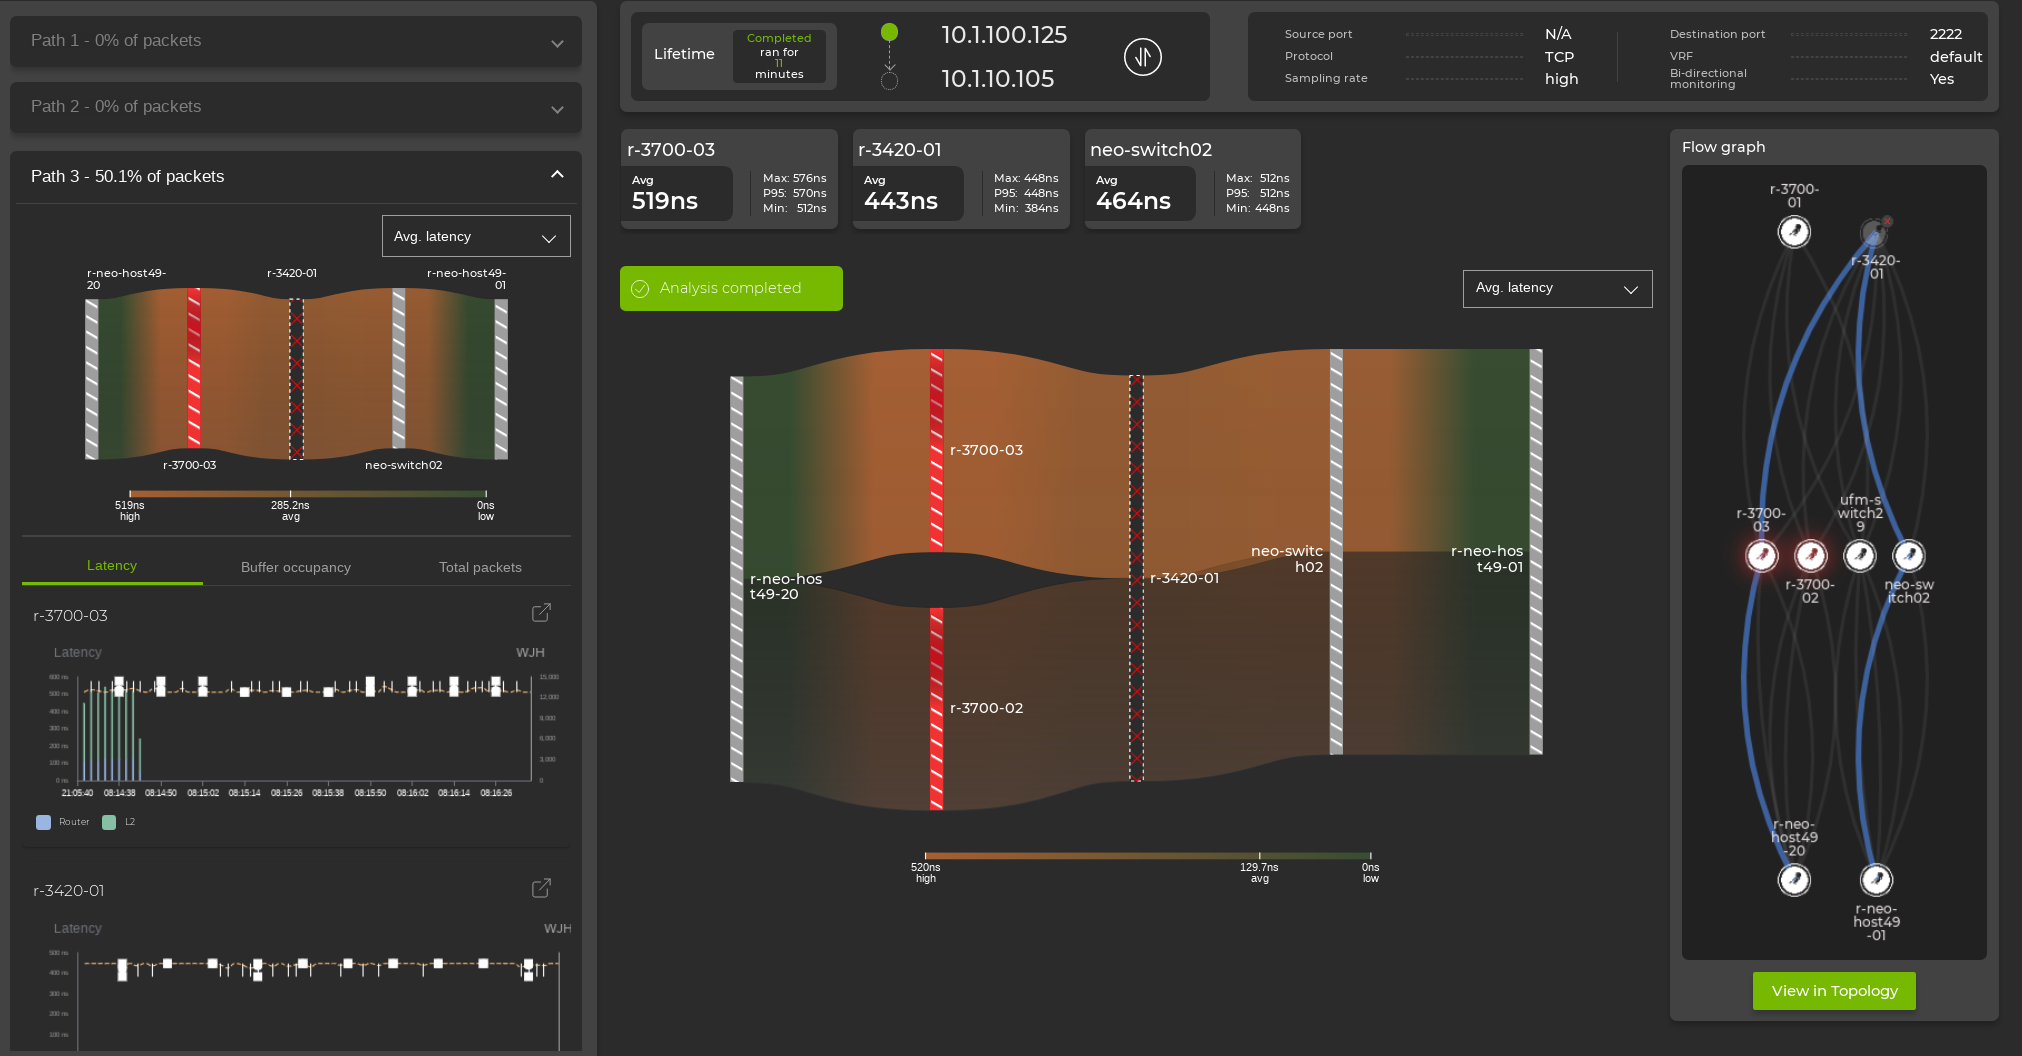2022x1056 pixels.
Task: Open the Avg. latency dropdown above the main diagram
Action: [1557, 288]
